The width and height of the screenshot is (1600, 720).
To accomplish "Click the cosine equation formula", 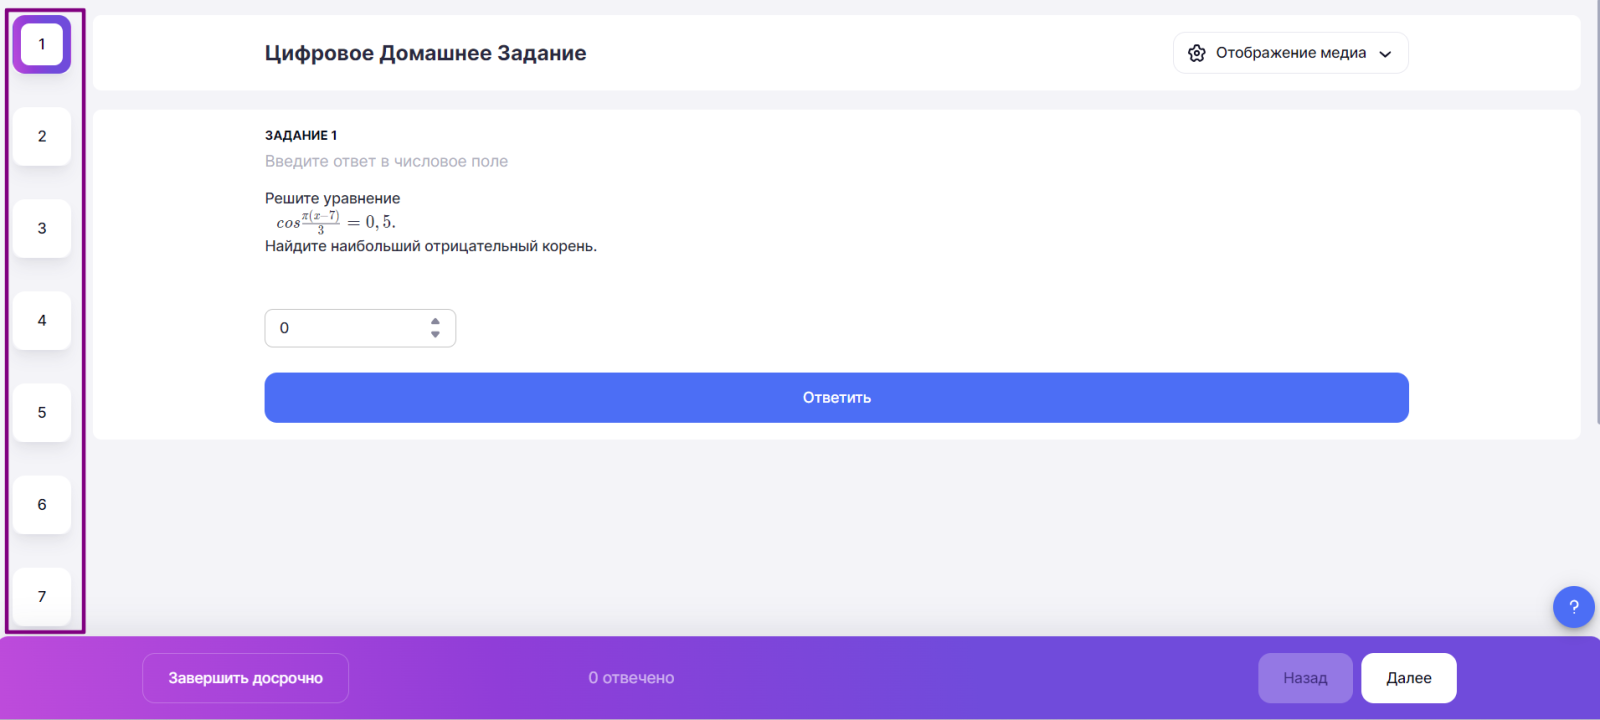I will (336, 222).
